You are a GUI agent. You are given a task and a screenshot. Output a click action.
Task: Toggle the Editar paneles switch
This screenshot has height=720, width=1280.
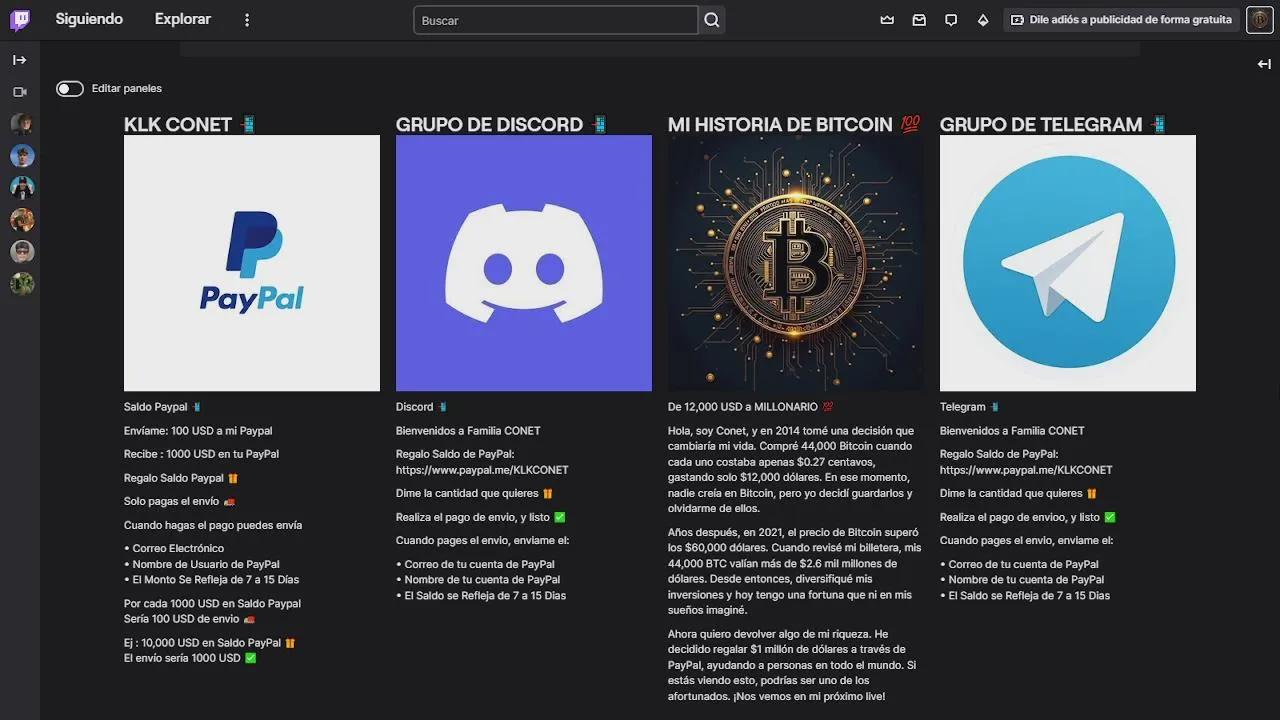coord(70,89)
